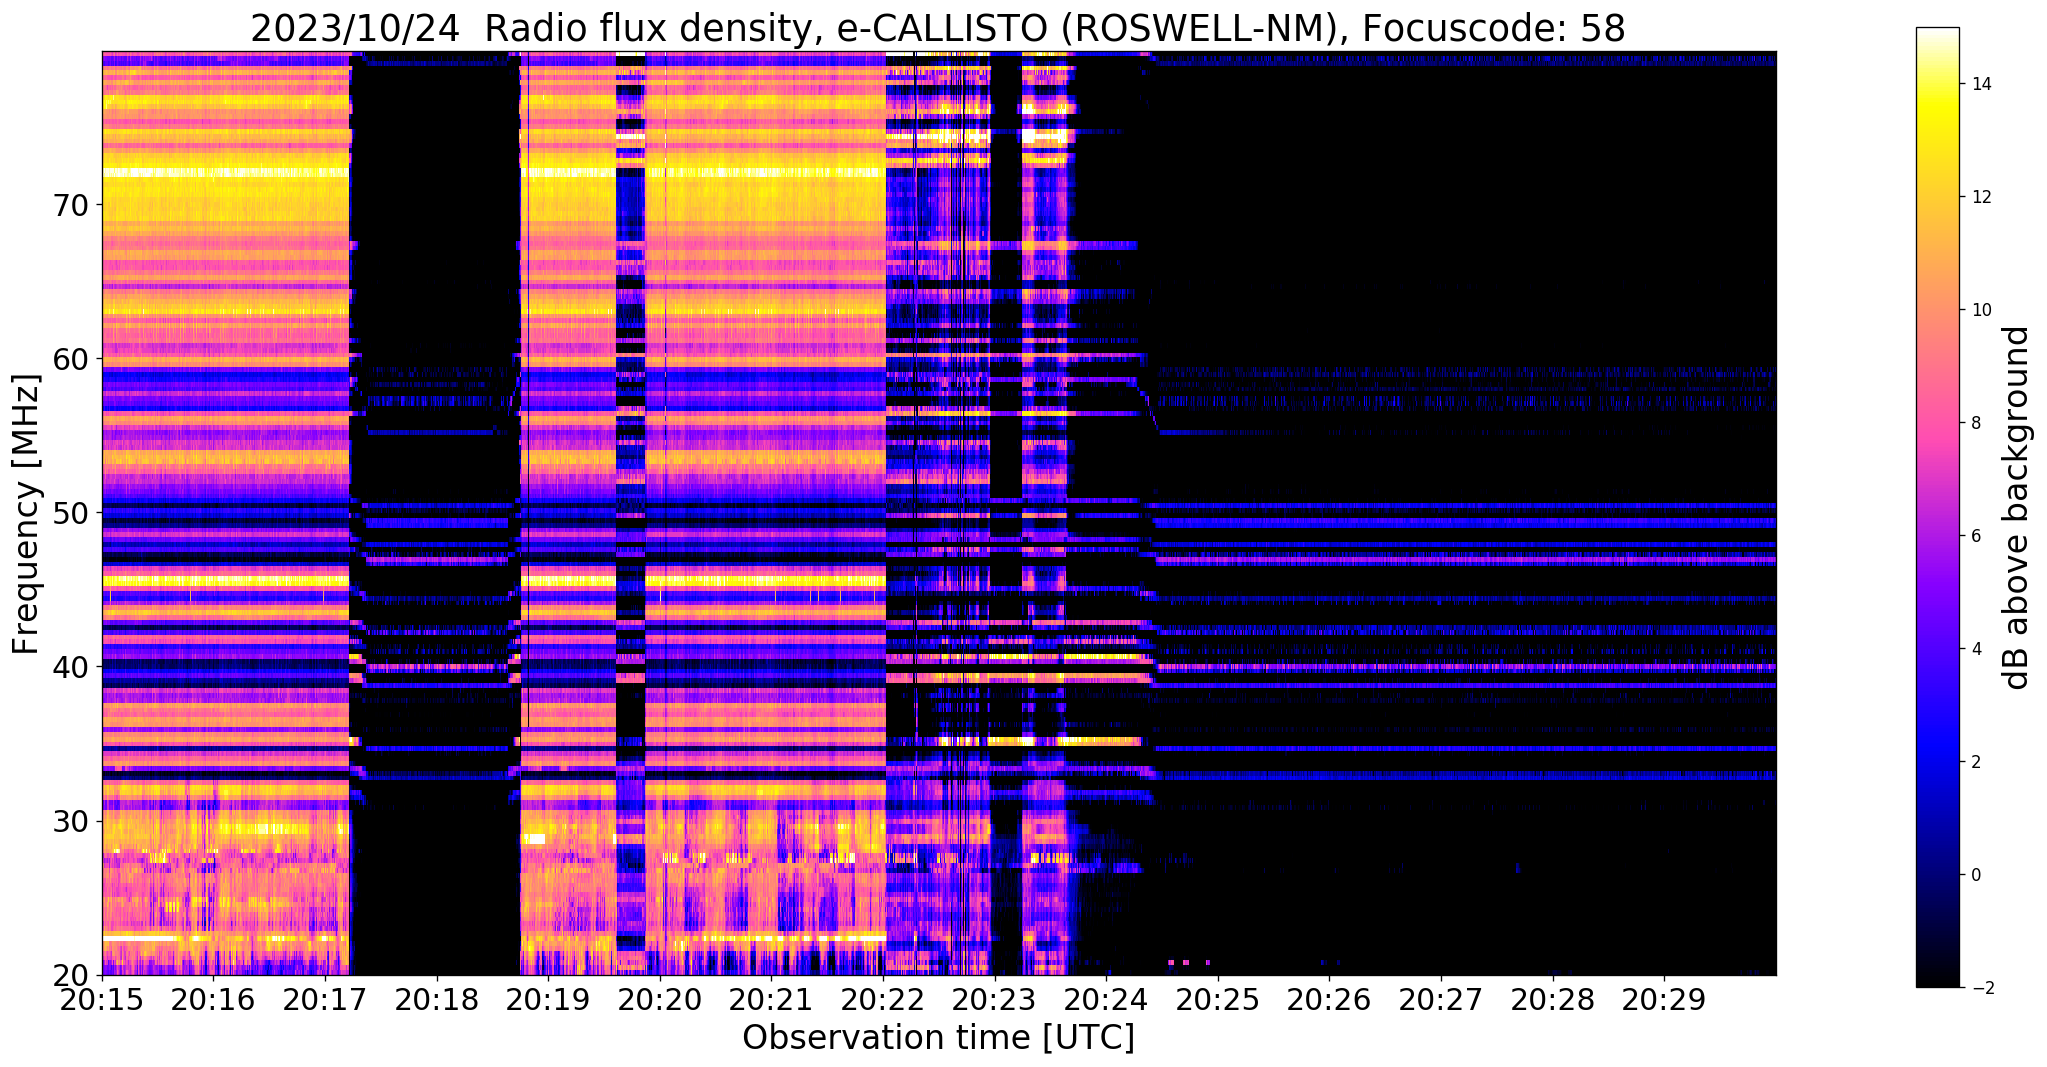Click the 70 MHz frequency tick label
This screenshot has height=1067, width=2047.
point(69,205)
